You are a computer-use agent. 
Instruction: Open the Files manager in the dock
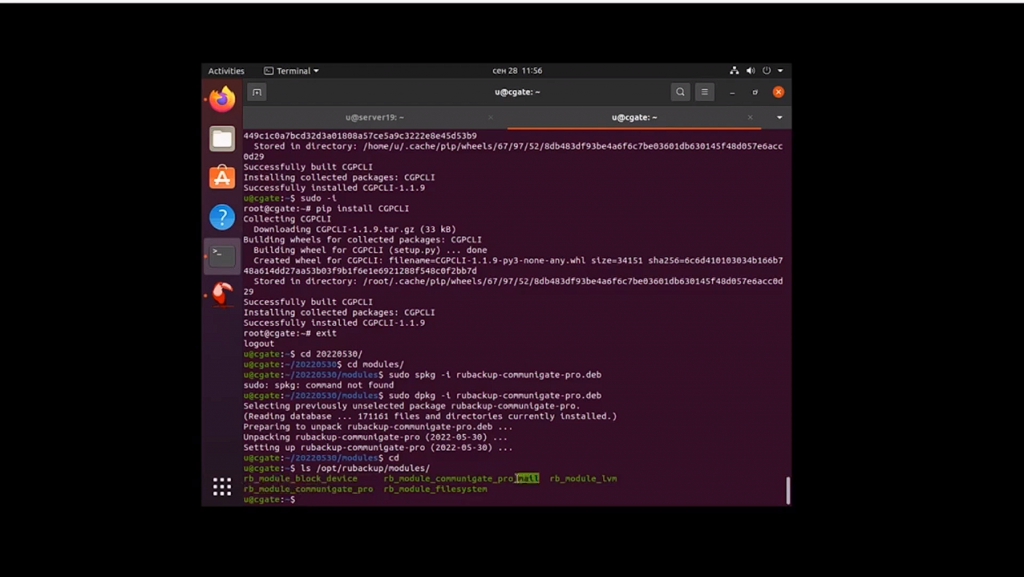click(x=222, y=138)
